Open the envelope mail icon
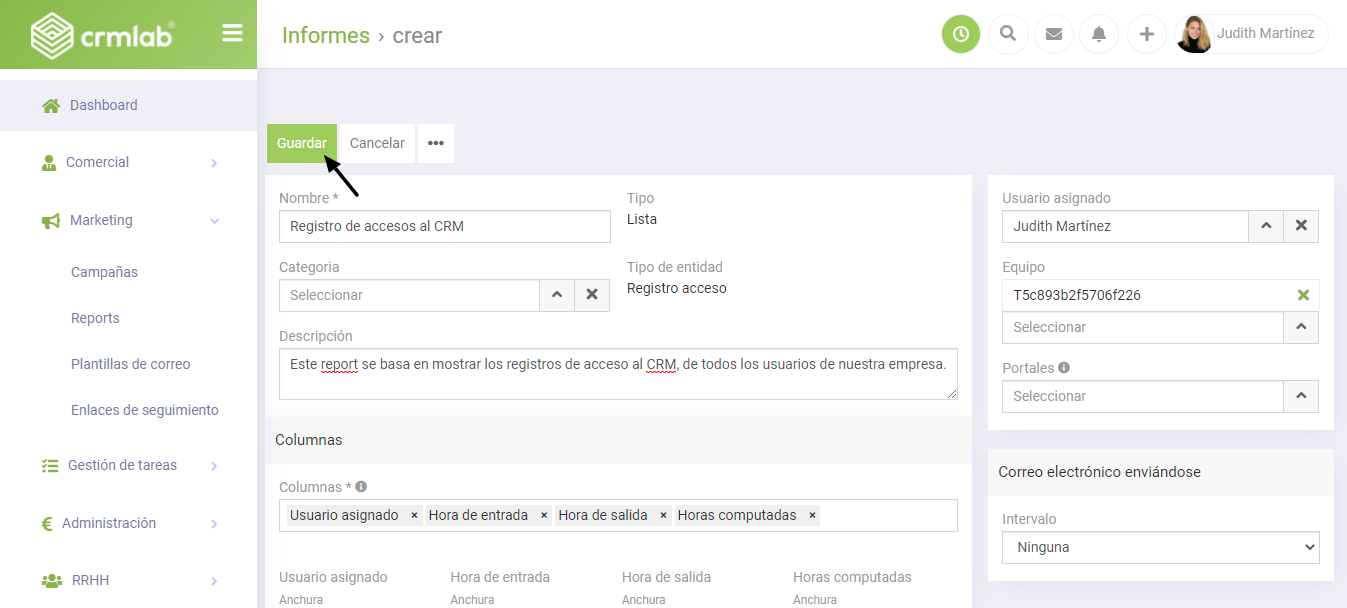Image resolution: width=1347 pixels, height=608 pixels. [x=1054, y=34]
